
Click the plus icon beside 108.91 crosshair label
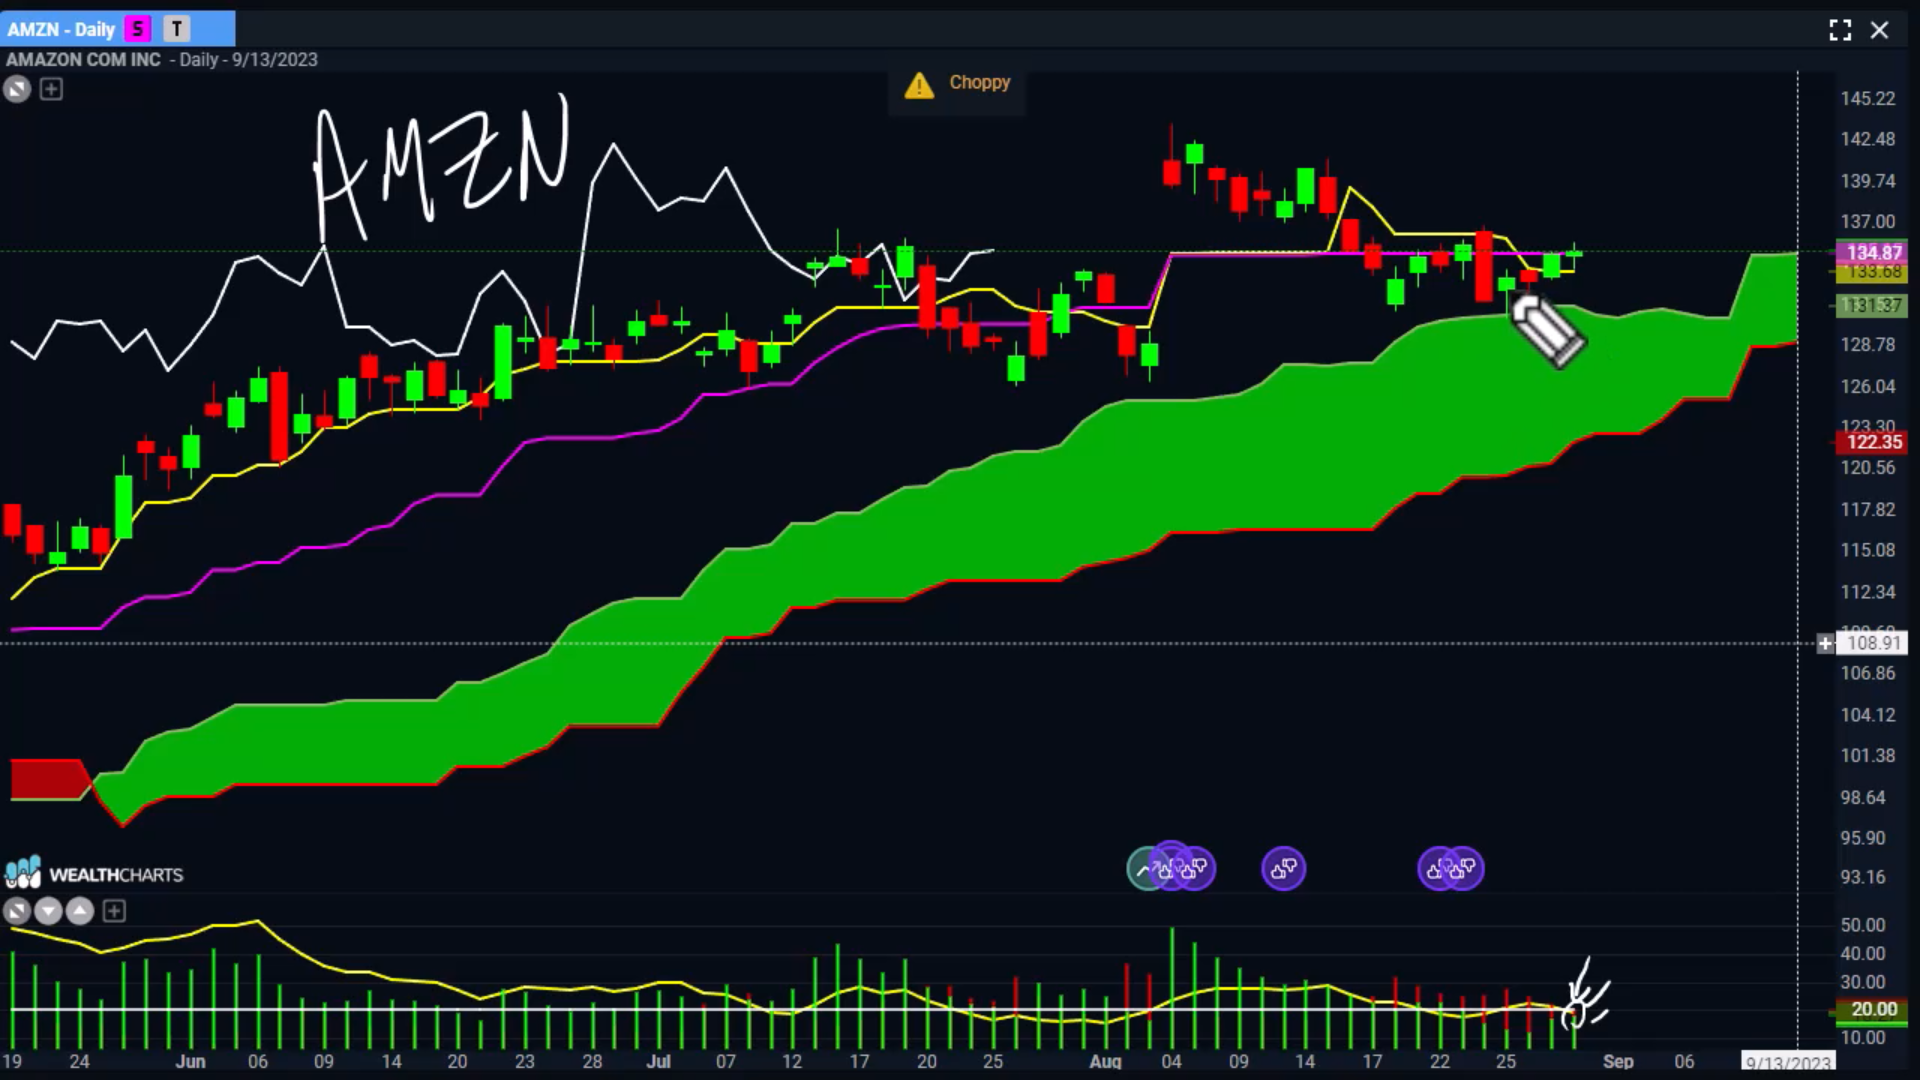point(1825,644)
